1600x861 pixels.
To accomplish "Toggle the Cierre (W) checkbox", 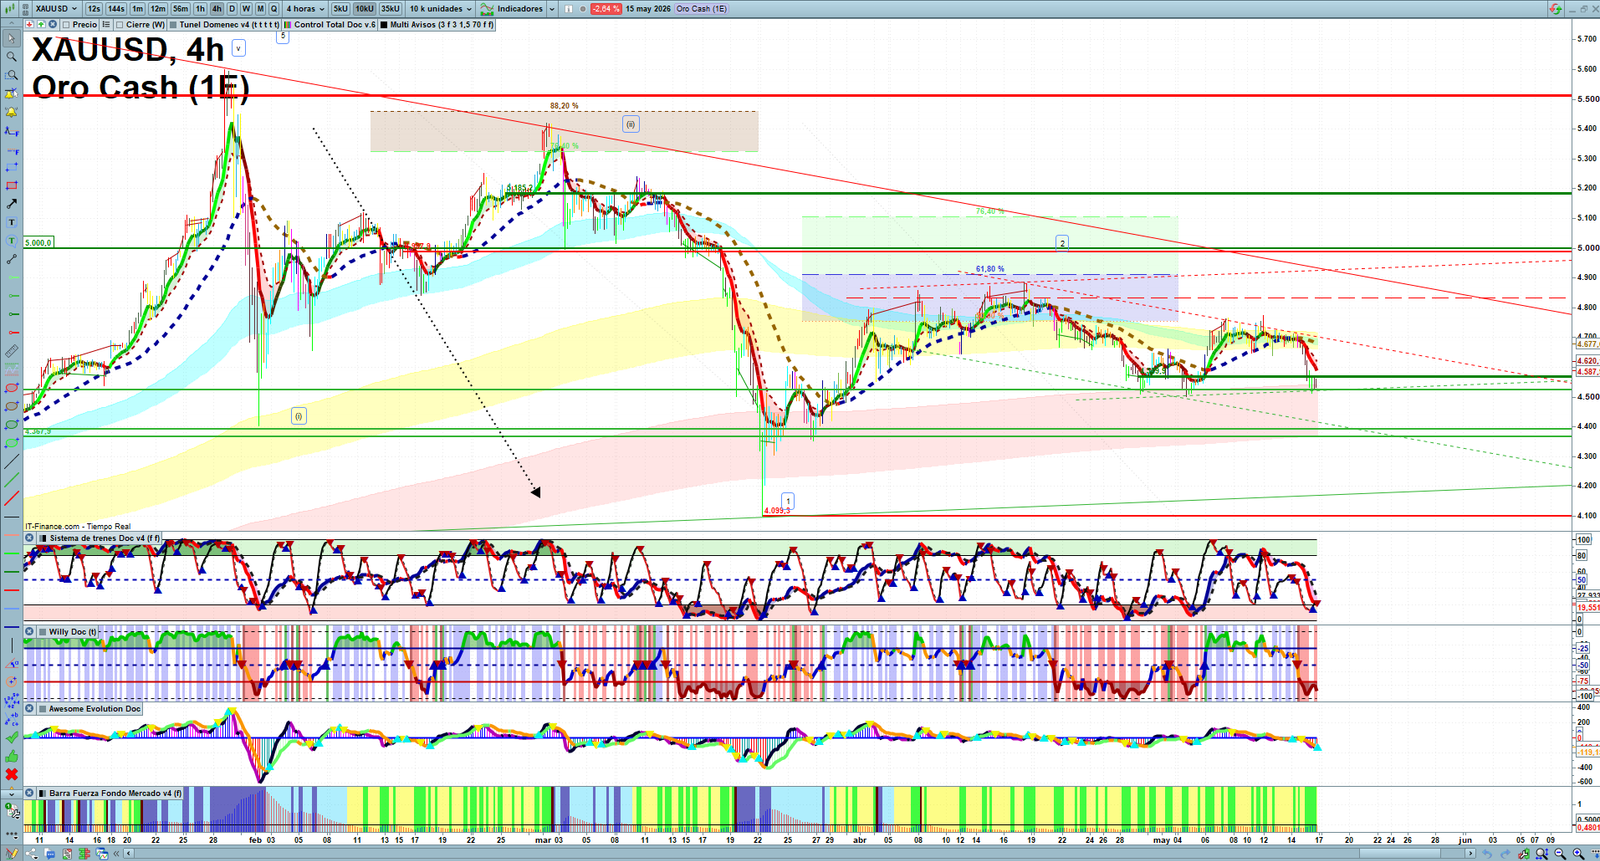I will [x=119, y=24].
